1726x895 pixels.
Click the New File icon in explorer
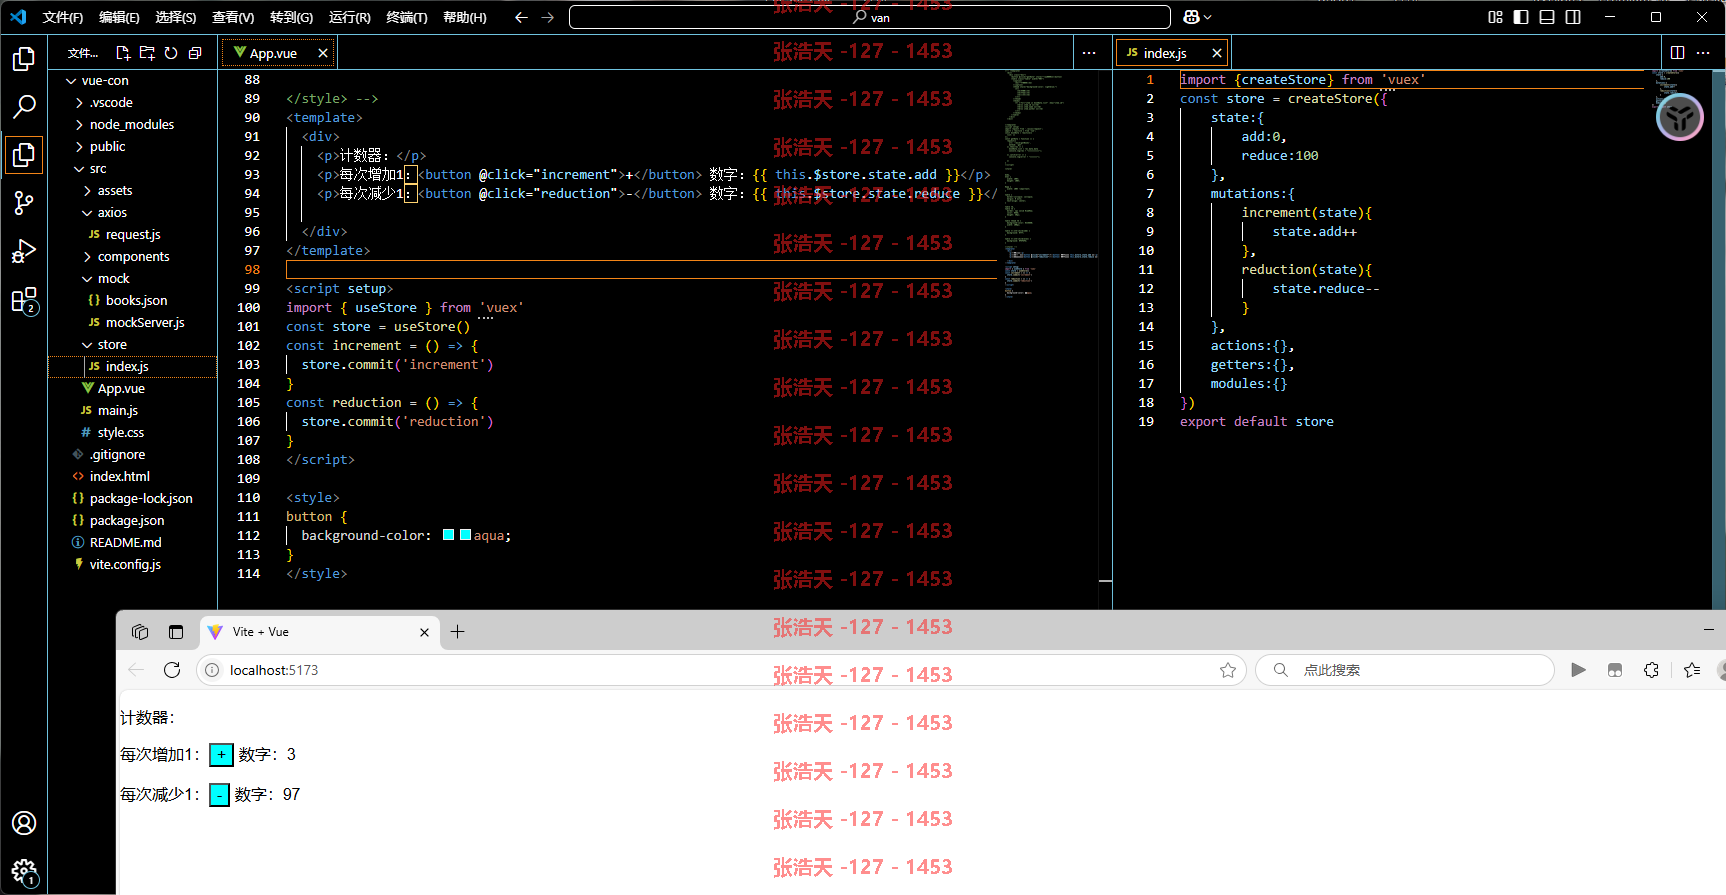pyautogui.click(x=123, y=53)
